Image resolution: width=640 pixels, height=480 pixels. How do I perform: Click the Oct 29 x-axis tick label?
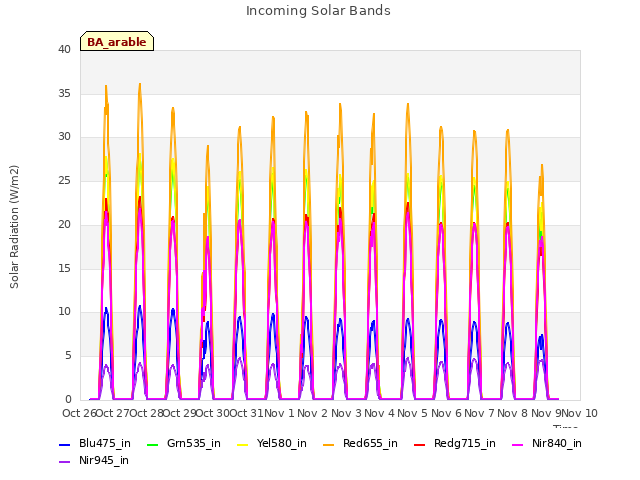(179, 413)
